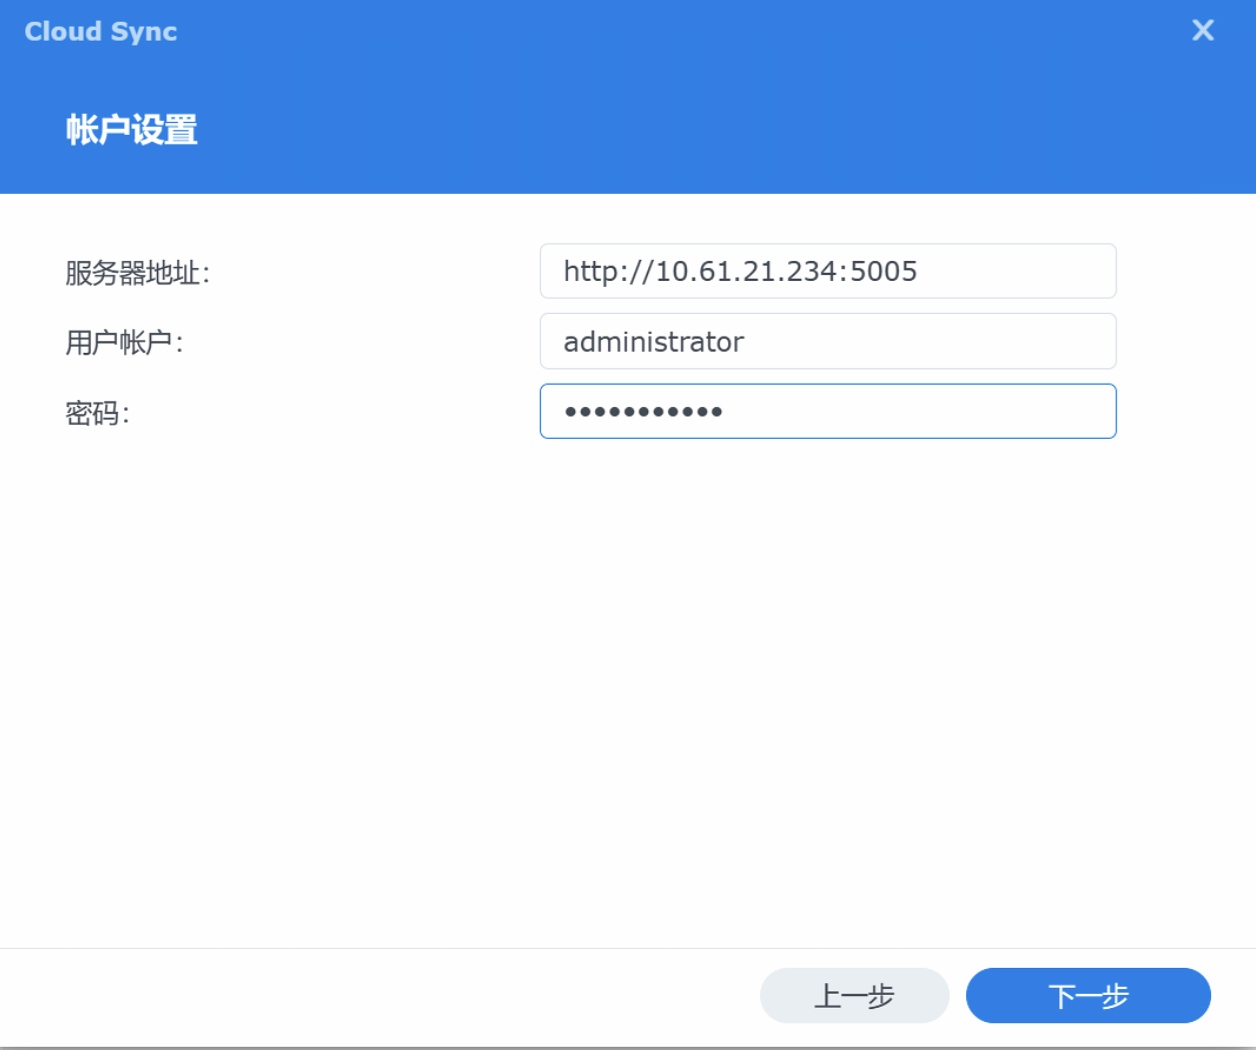The height and width of the screenshot is (1050, 1256).
Task: Proceed with the 下一步 button
Action: click(x=1088, y=995)
